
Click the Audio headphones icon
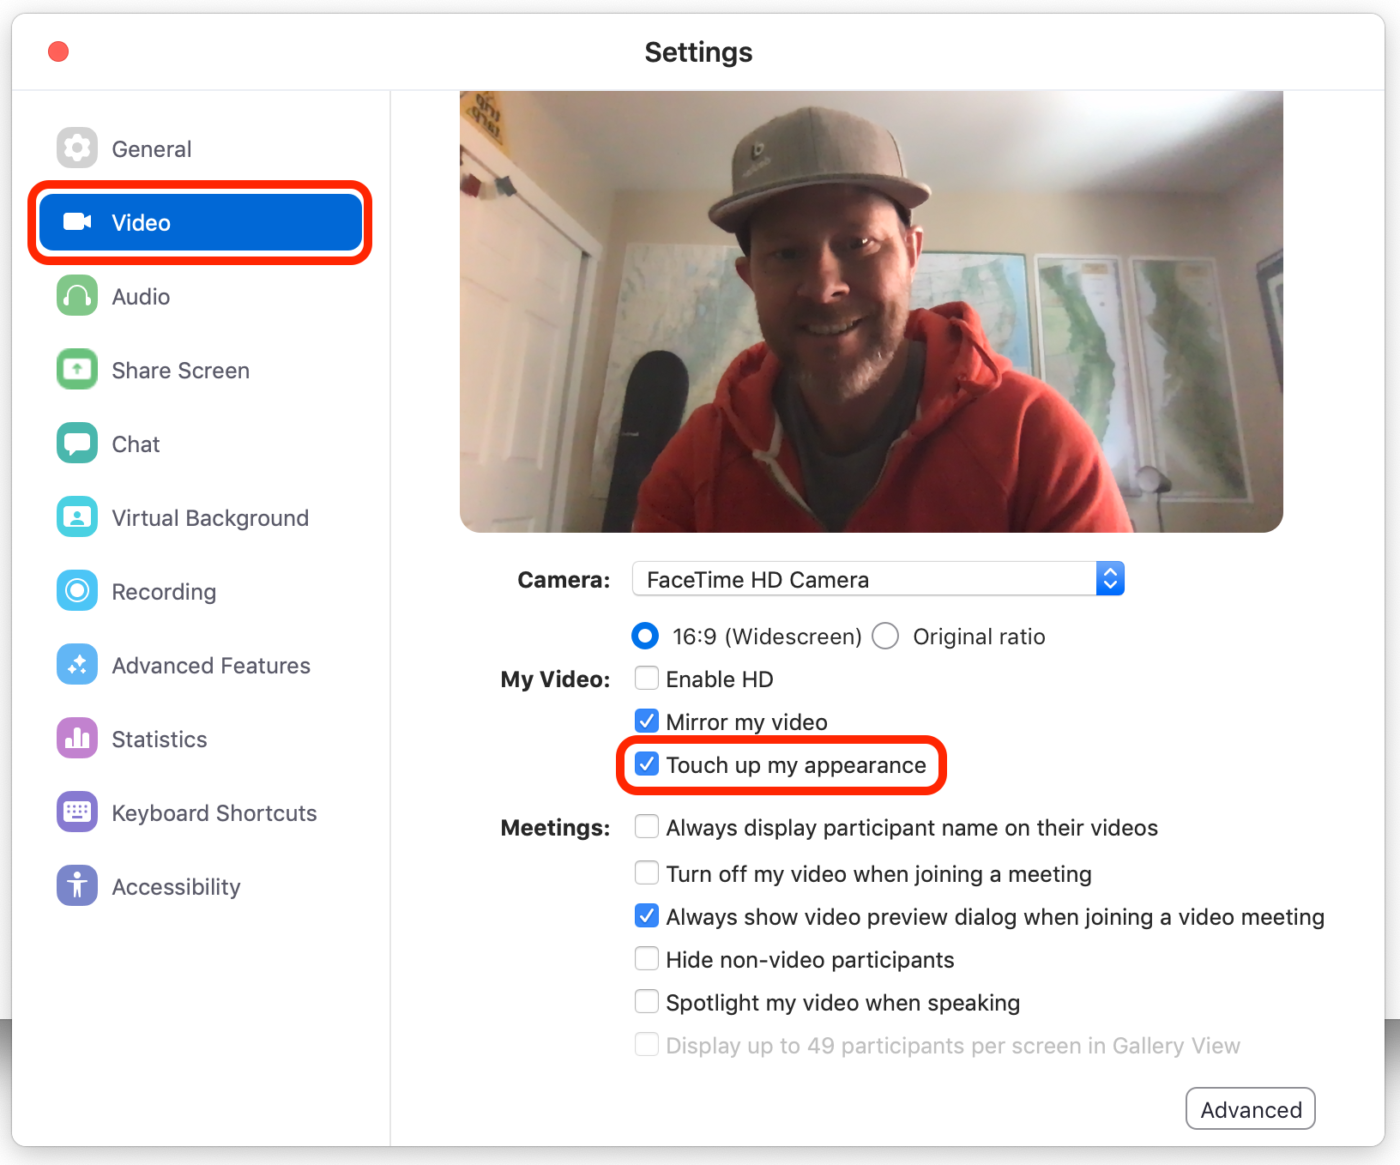pos(77,296)
